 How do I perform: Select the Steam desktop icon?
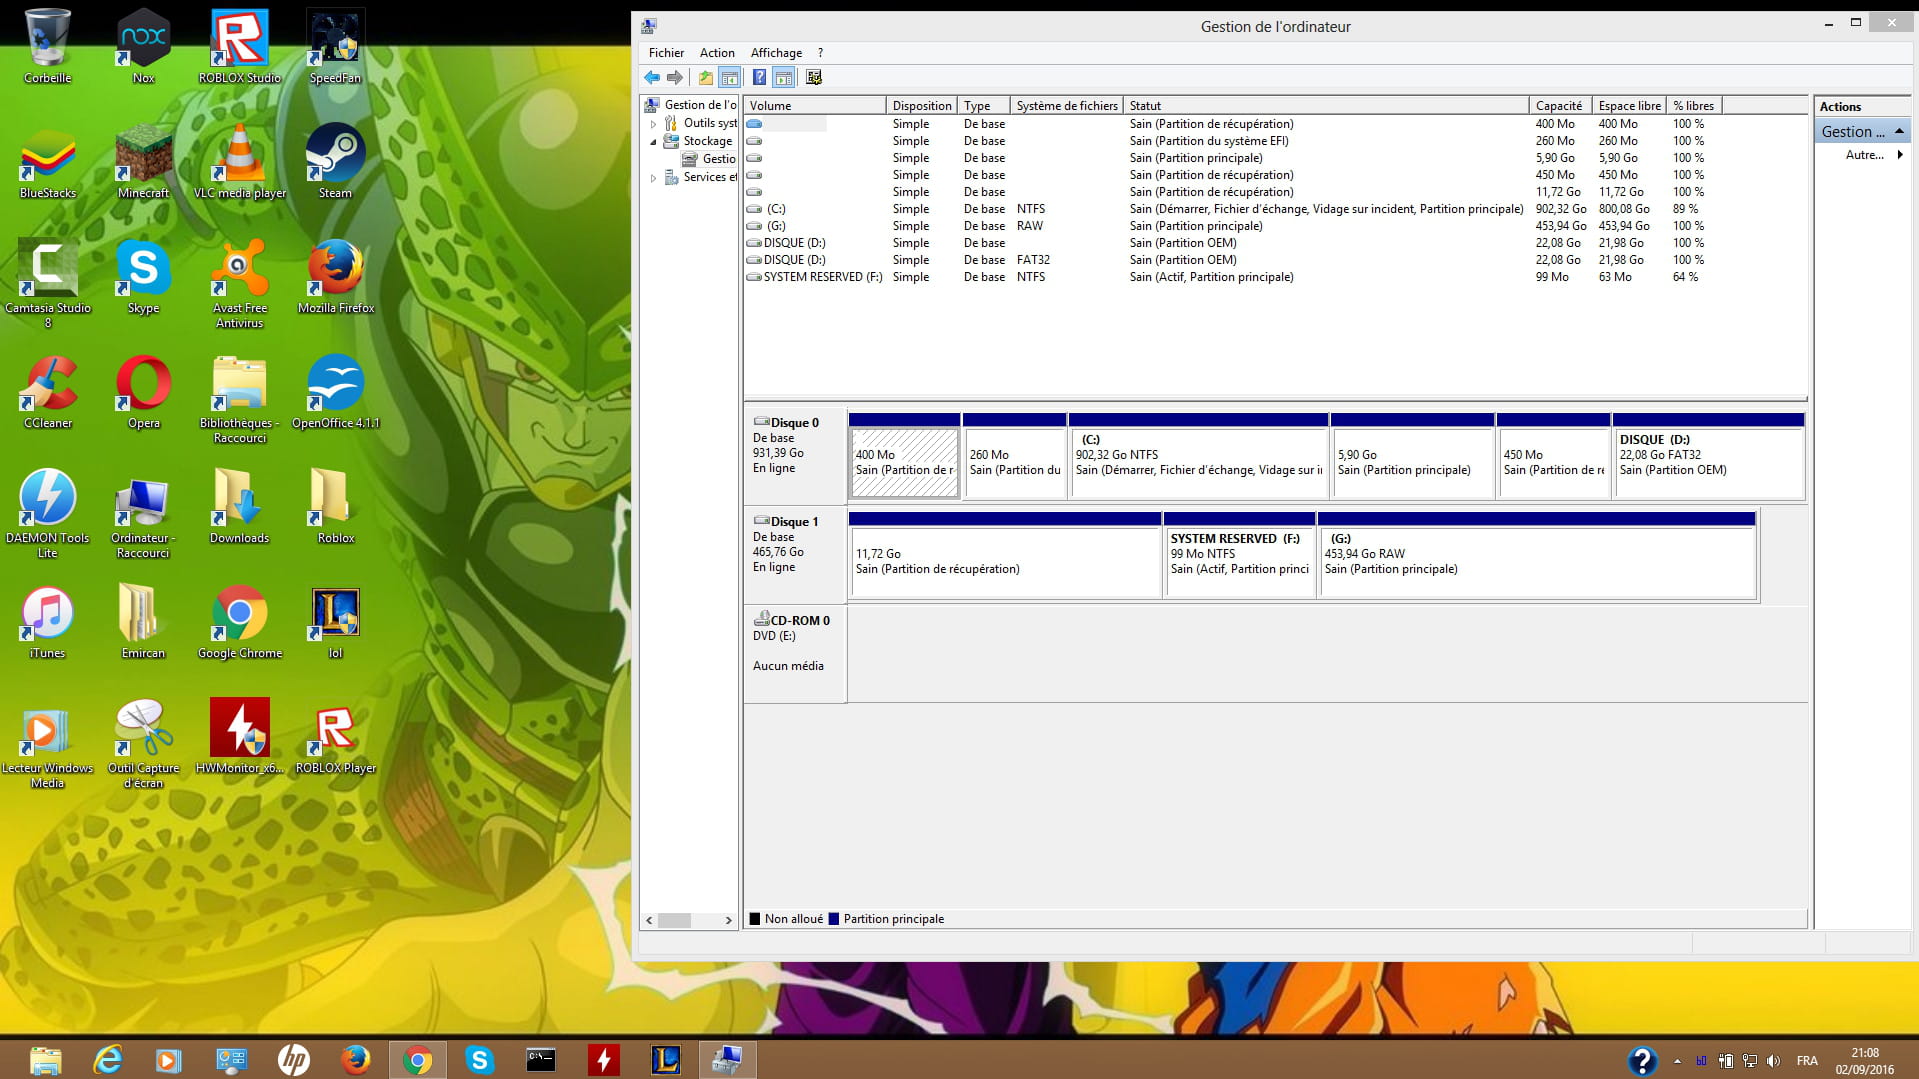point(335,162)
